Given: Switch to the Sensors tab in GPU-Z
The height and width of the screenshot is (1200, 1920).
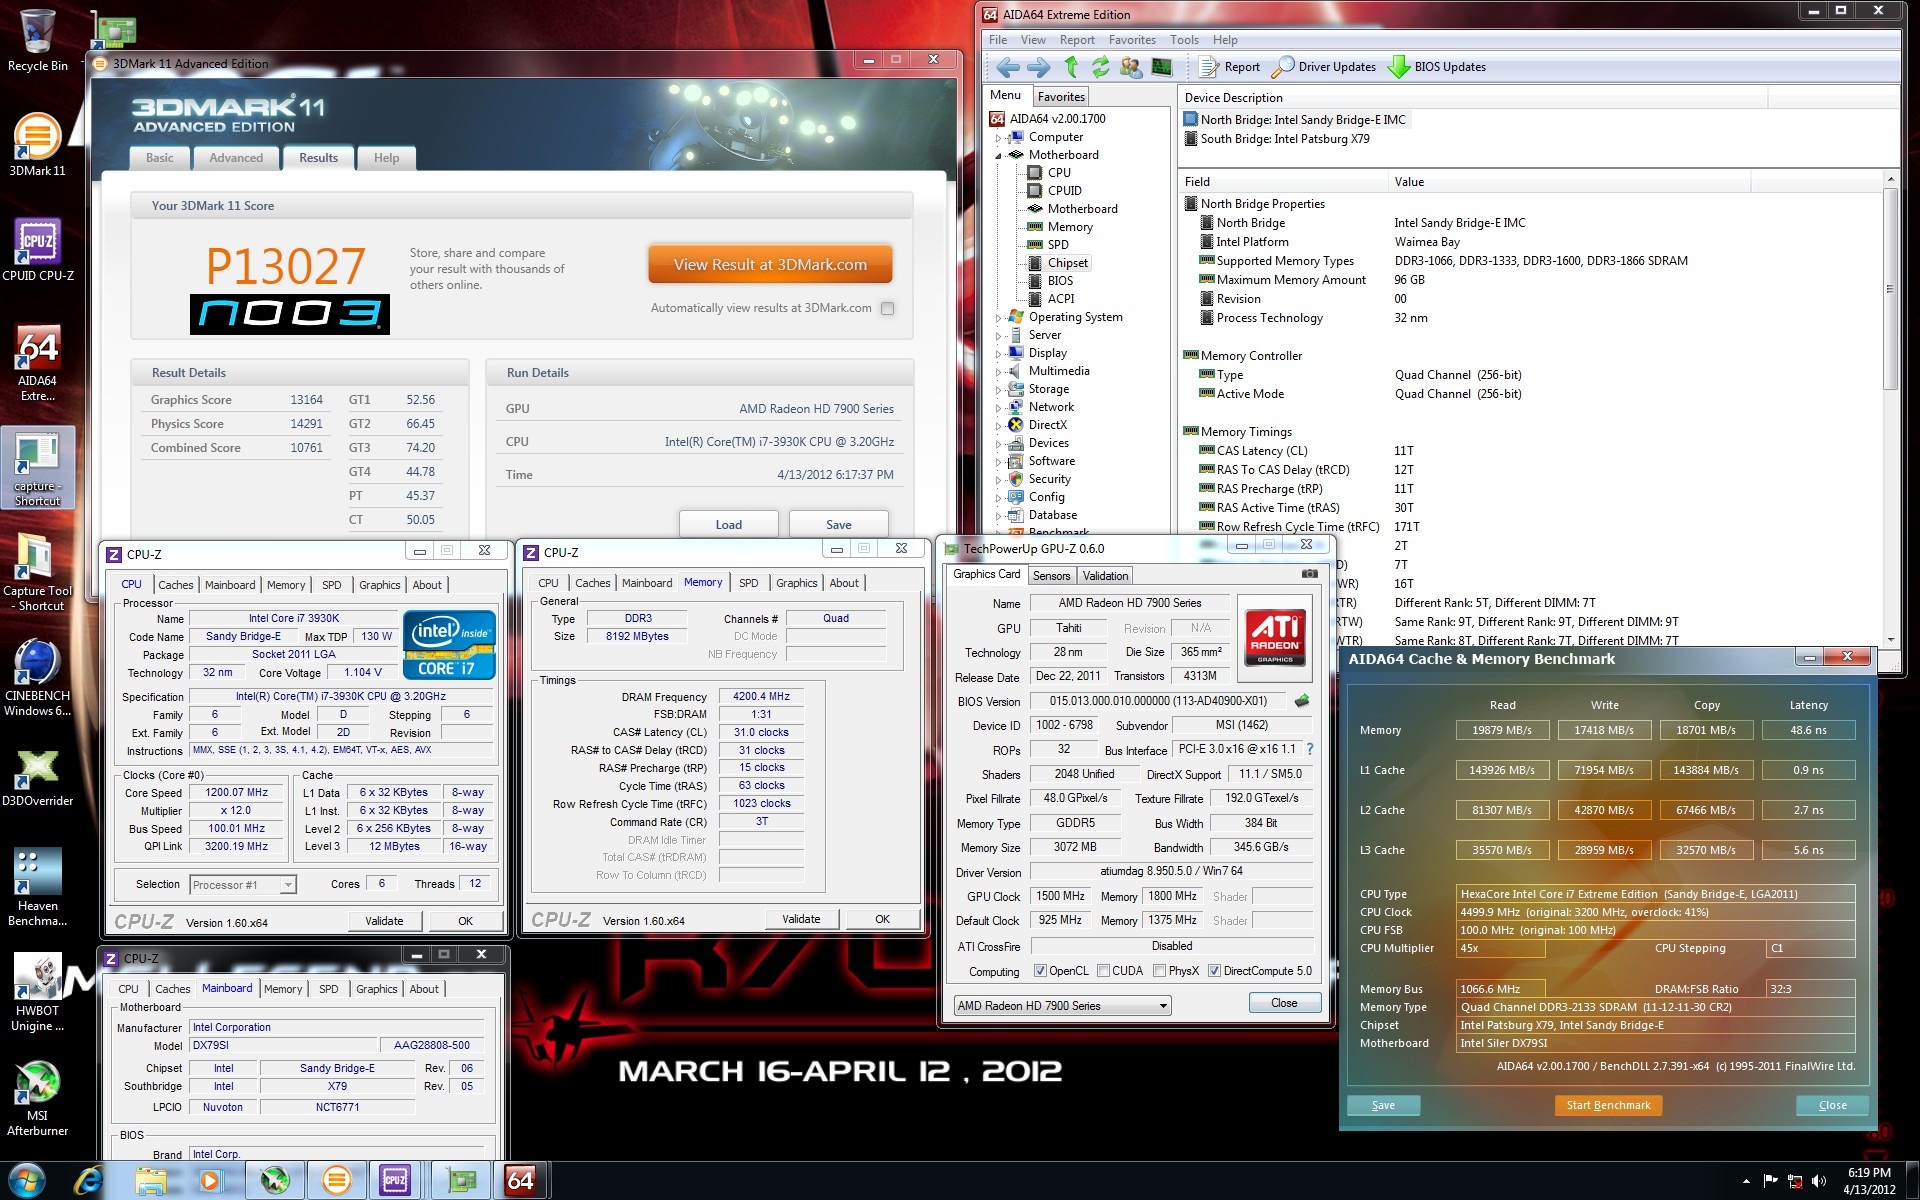Looking at the screenshot, I should [x=1051, y=576].
